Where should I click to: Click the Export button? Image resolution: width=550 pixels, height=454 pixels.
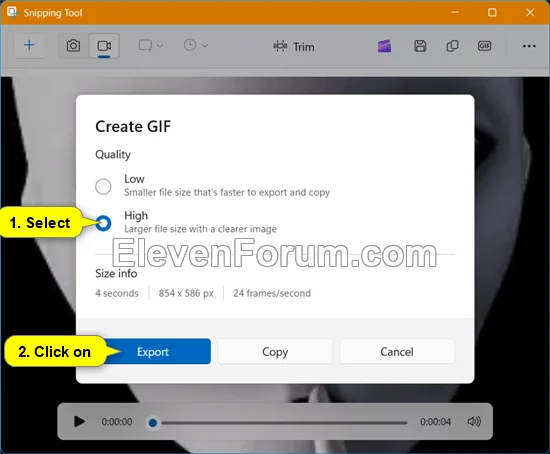pos(153,352)
